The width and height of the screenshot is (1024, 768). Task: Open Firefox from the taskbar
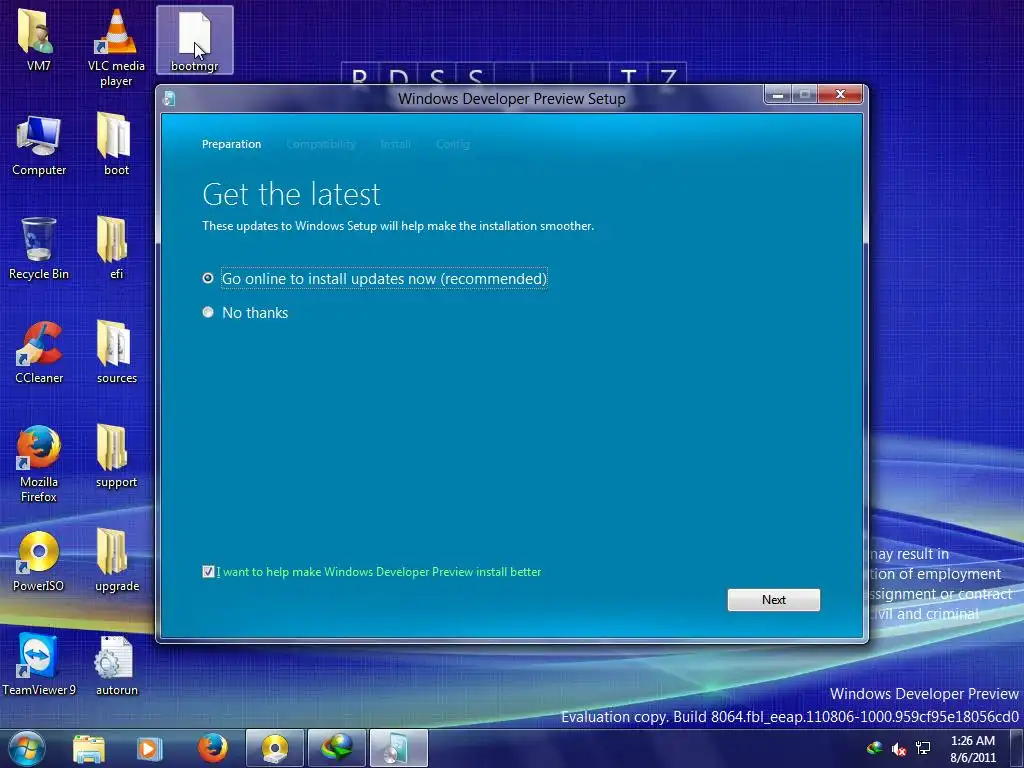coord(212,749)
